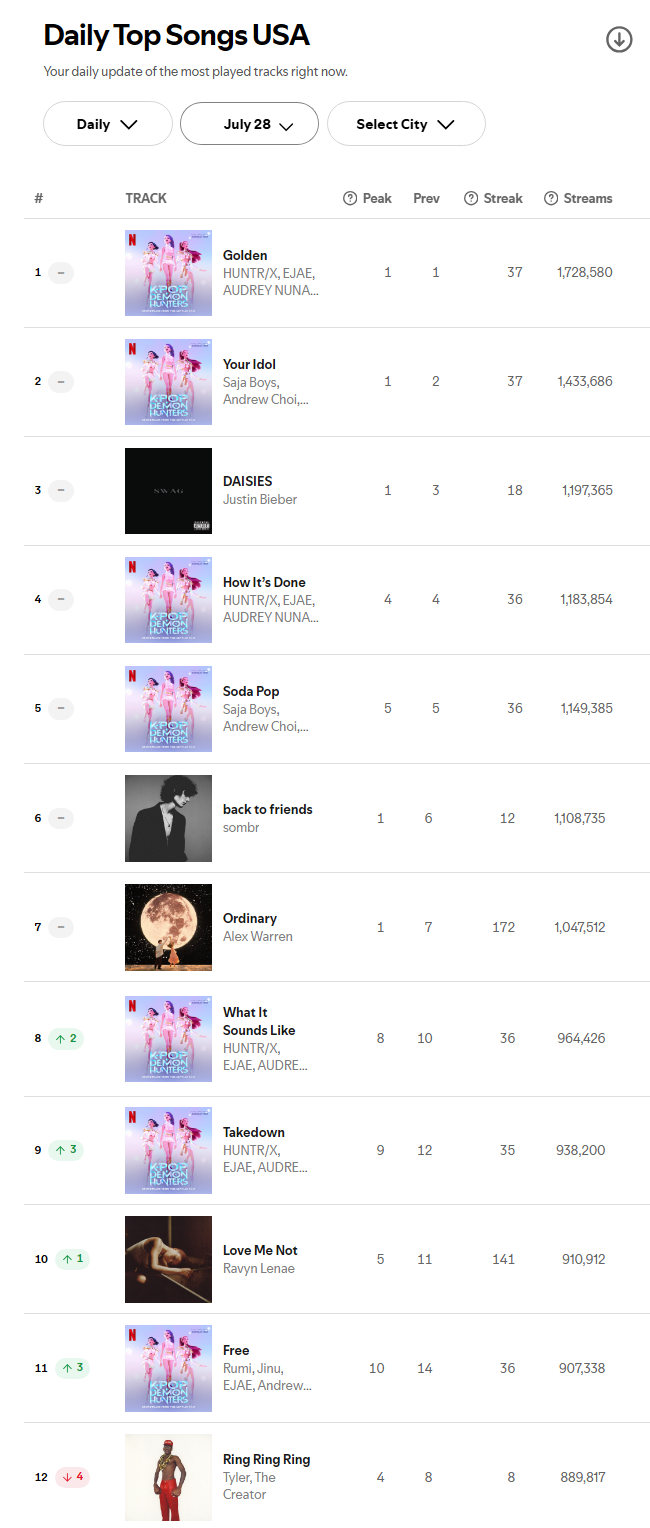Click the Soda Pop song title
The image size is (650, 1528).
pyautogui.click(x=251, y=691)
